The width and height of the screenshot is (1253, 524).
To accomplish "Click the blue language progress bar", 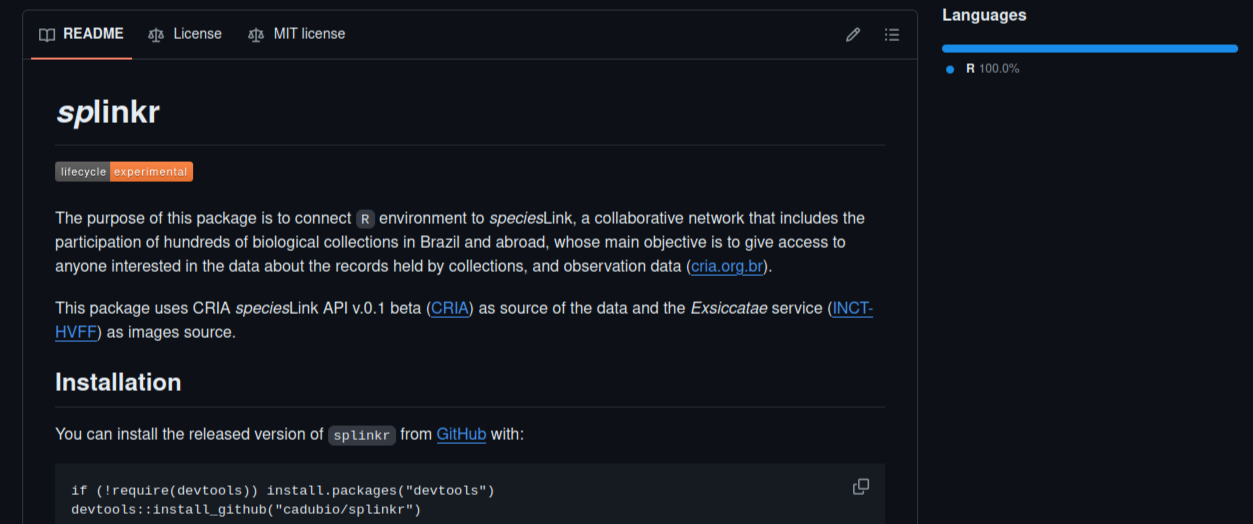I will [1089, 48].
